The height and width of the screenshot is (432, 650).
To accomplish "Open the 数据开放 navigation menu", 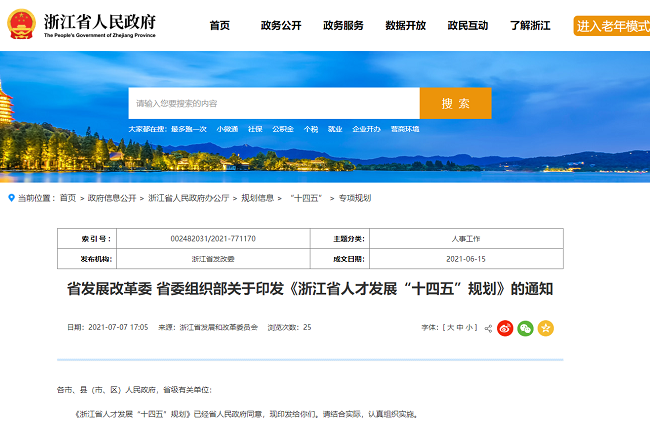I will (405, 26).
